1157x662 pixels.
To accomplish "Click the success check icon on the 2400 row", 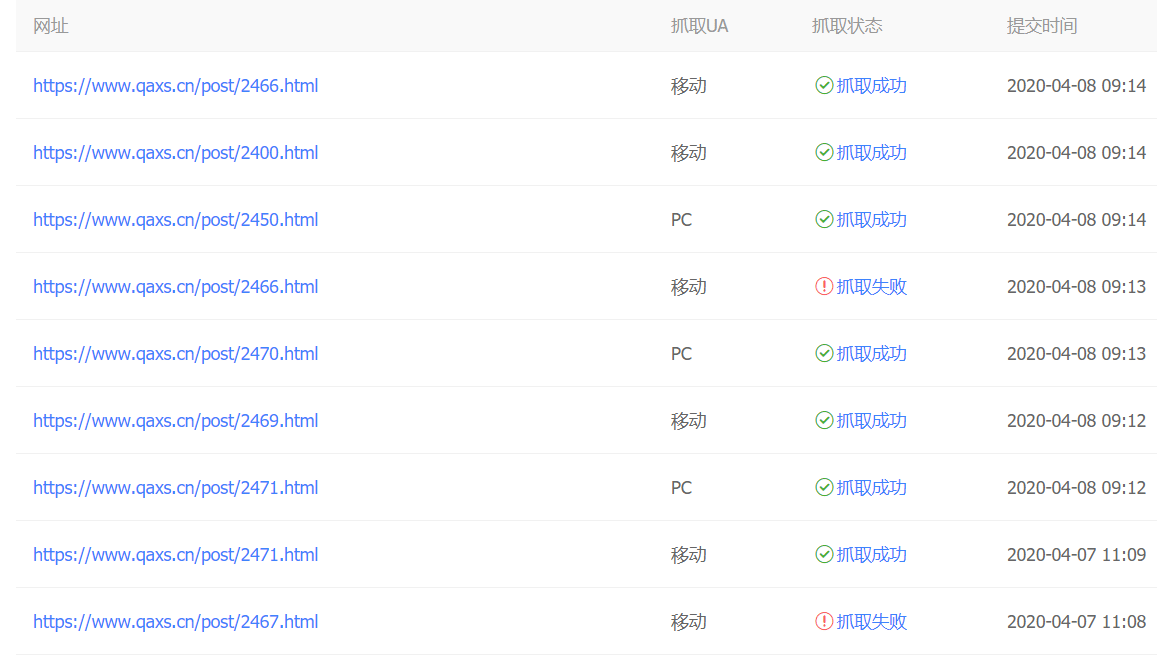I will tap(823, 152).
